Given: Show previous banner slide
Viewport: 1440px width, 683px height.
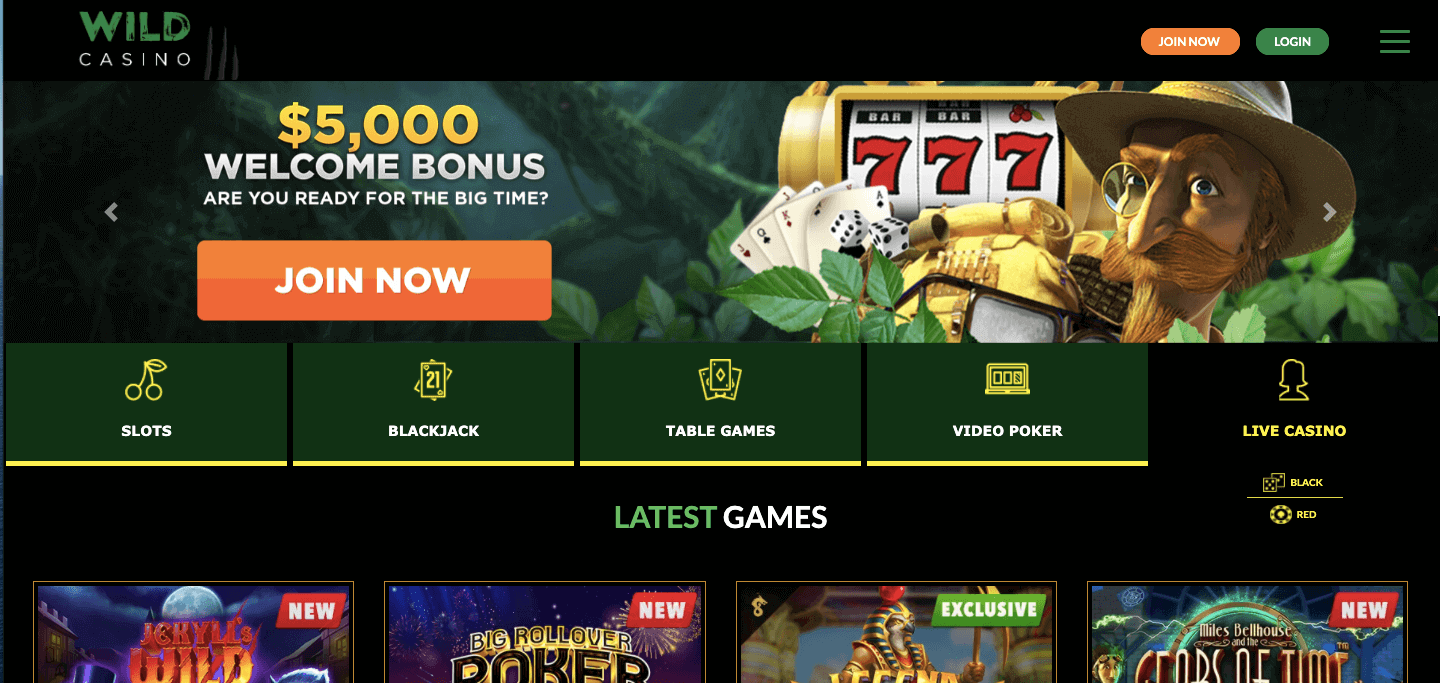Looking at the screenshot, I should (x=111, y=212).
